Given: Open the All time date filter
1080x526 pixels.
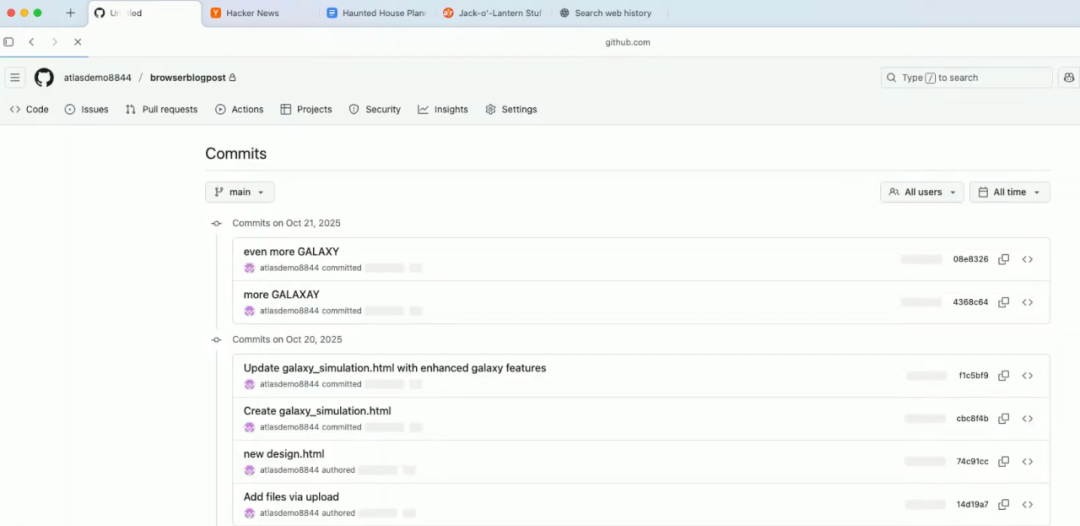Looking at the screenshot, I should pos(1009,192).
